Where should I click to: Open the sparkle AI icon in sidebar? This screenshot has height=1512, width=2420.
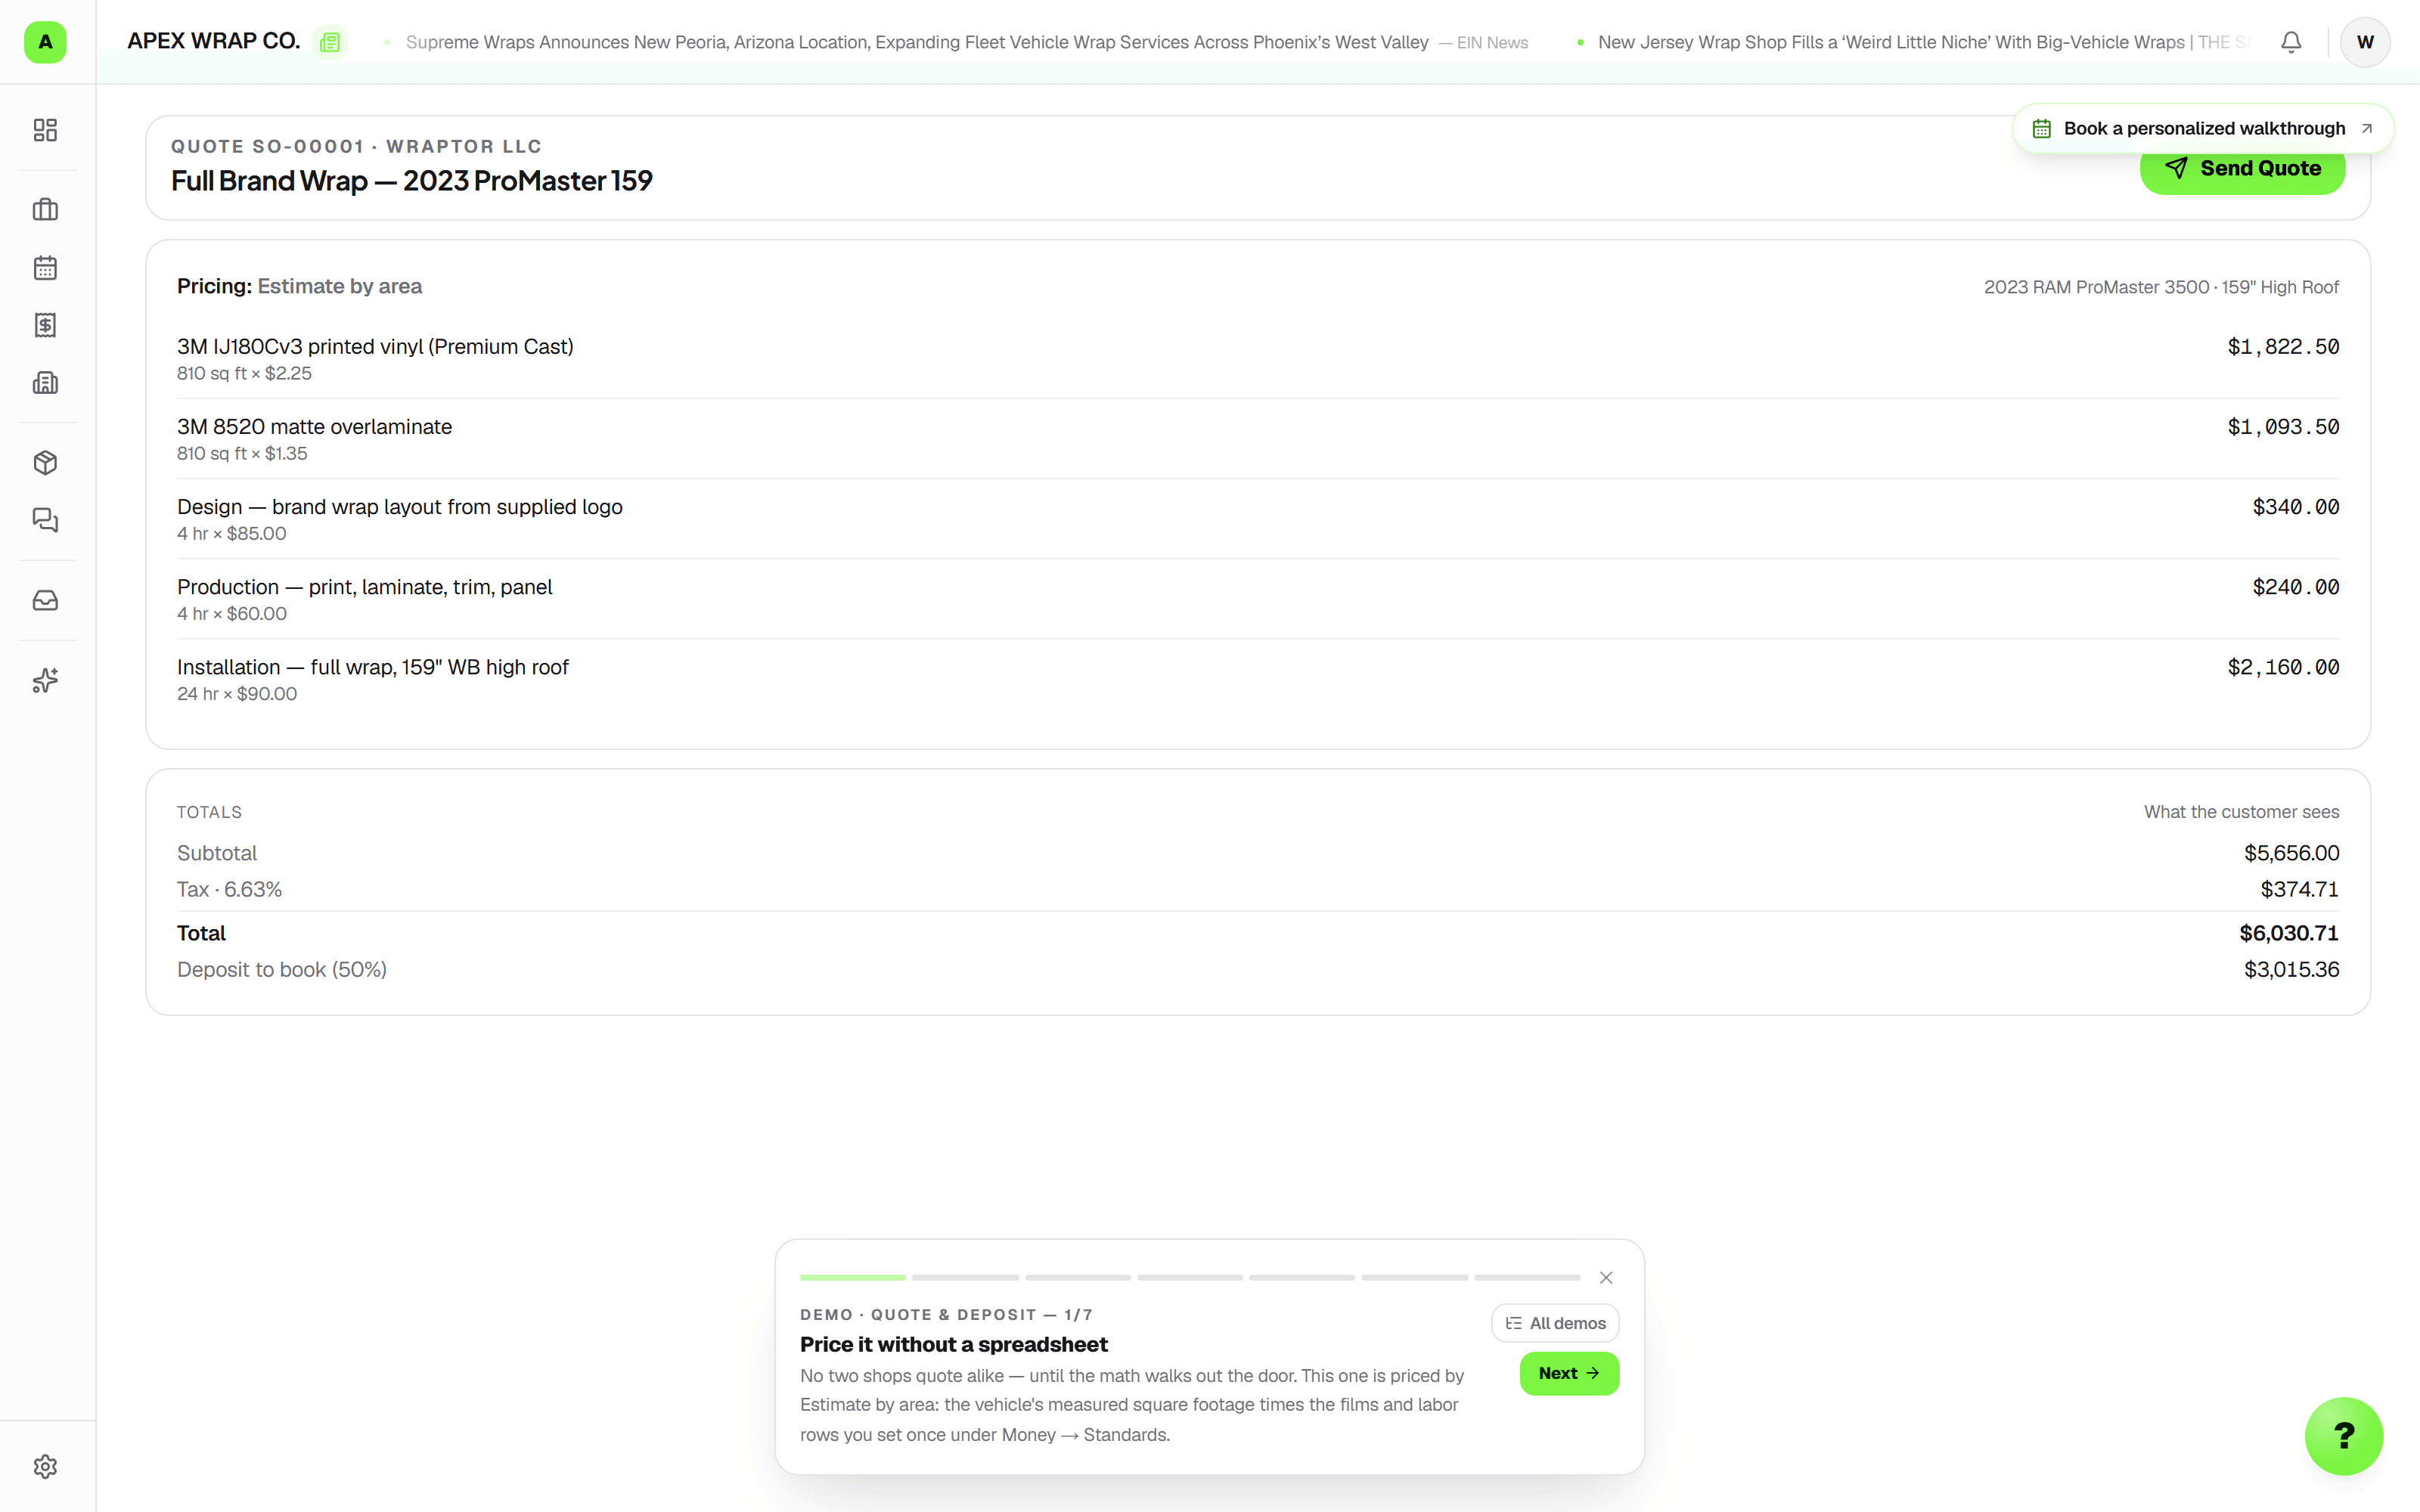tap(45, 680)
